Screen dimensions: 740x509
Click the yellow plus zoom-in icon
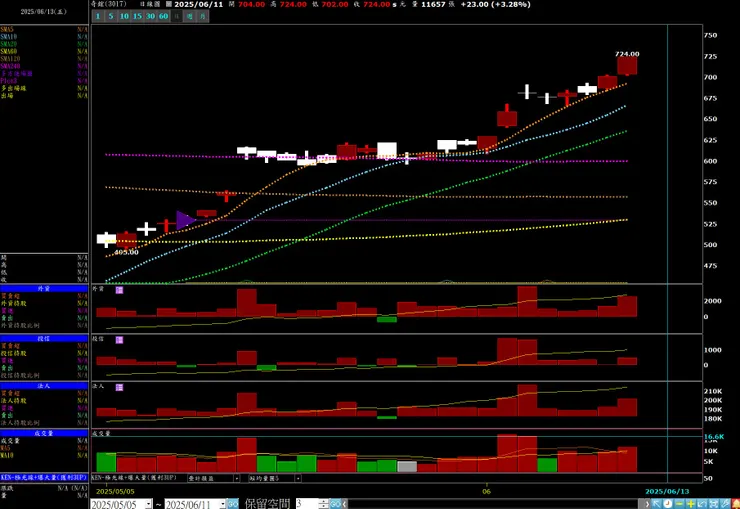690,504
